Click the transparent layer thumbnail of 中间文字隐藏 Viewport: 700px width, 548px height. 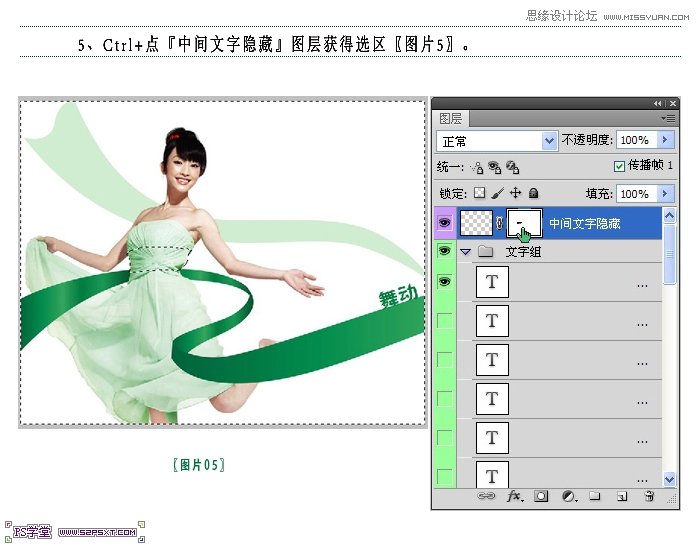[x=476, y=223]
